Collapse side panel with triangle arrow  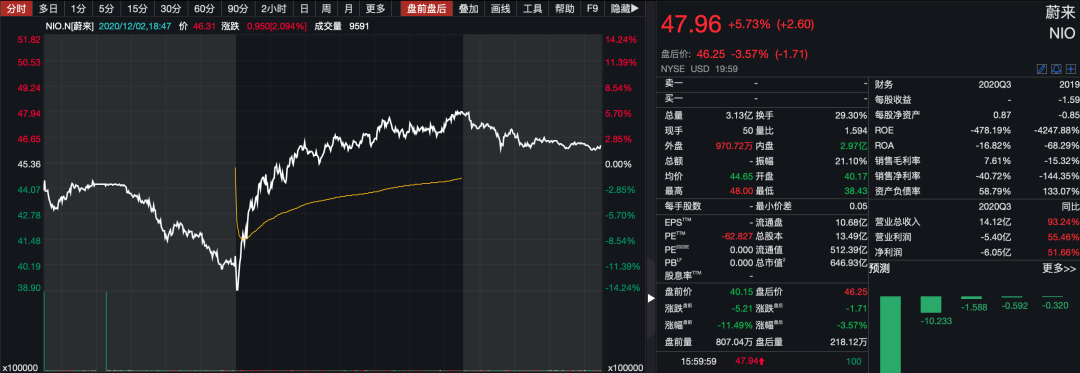(650, 299)
